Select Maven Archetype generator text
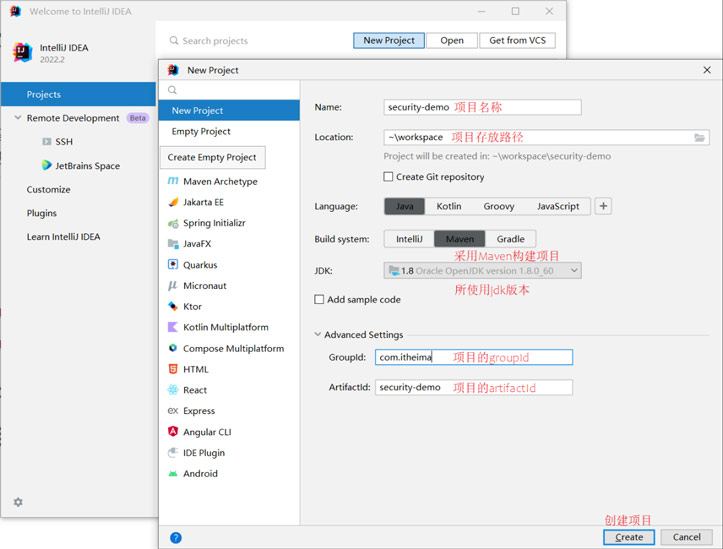Viewport: 723px width, 549px height. pyautogui.click(x=220, y=181)
